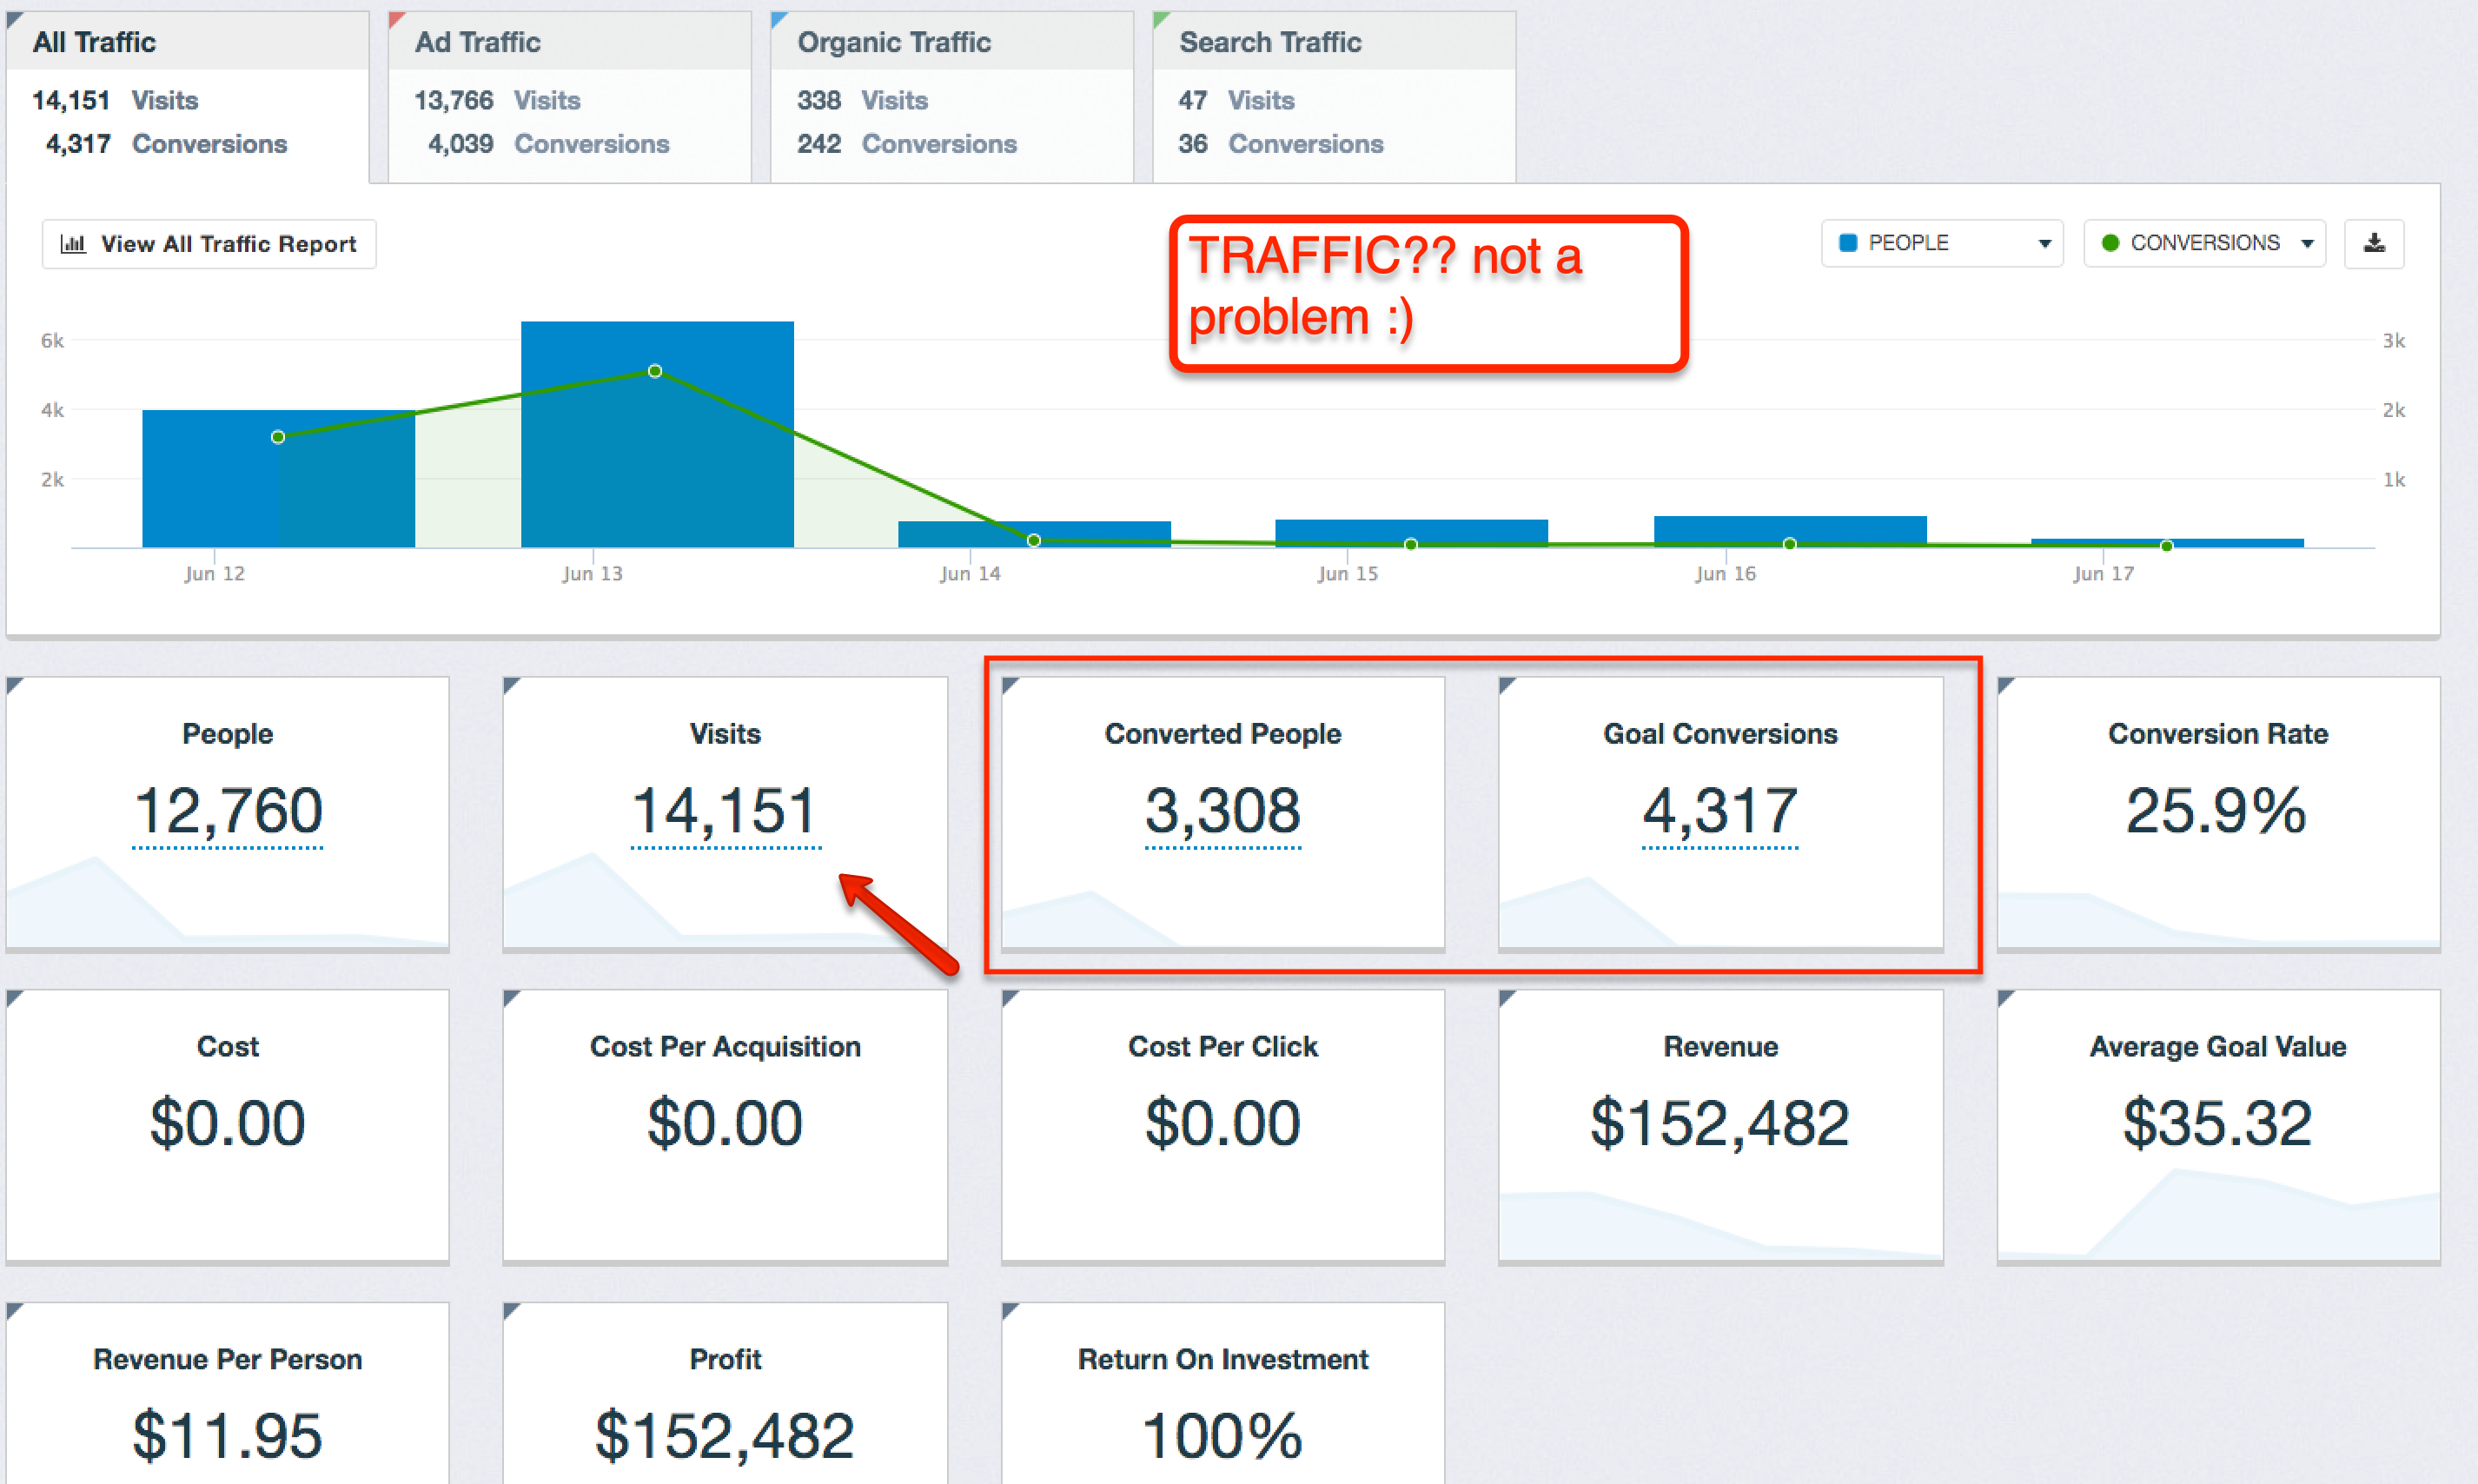Click the Jun 12 blue bar in chart
The height and width of the screenshot is (1484, 2478).
[x=278, y=479]
